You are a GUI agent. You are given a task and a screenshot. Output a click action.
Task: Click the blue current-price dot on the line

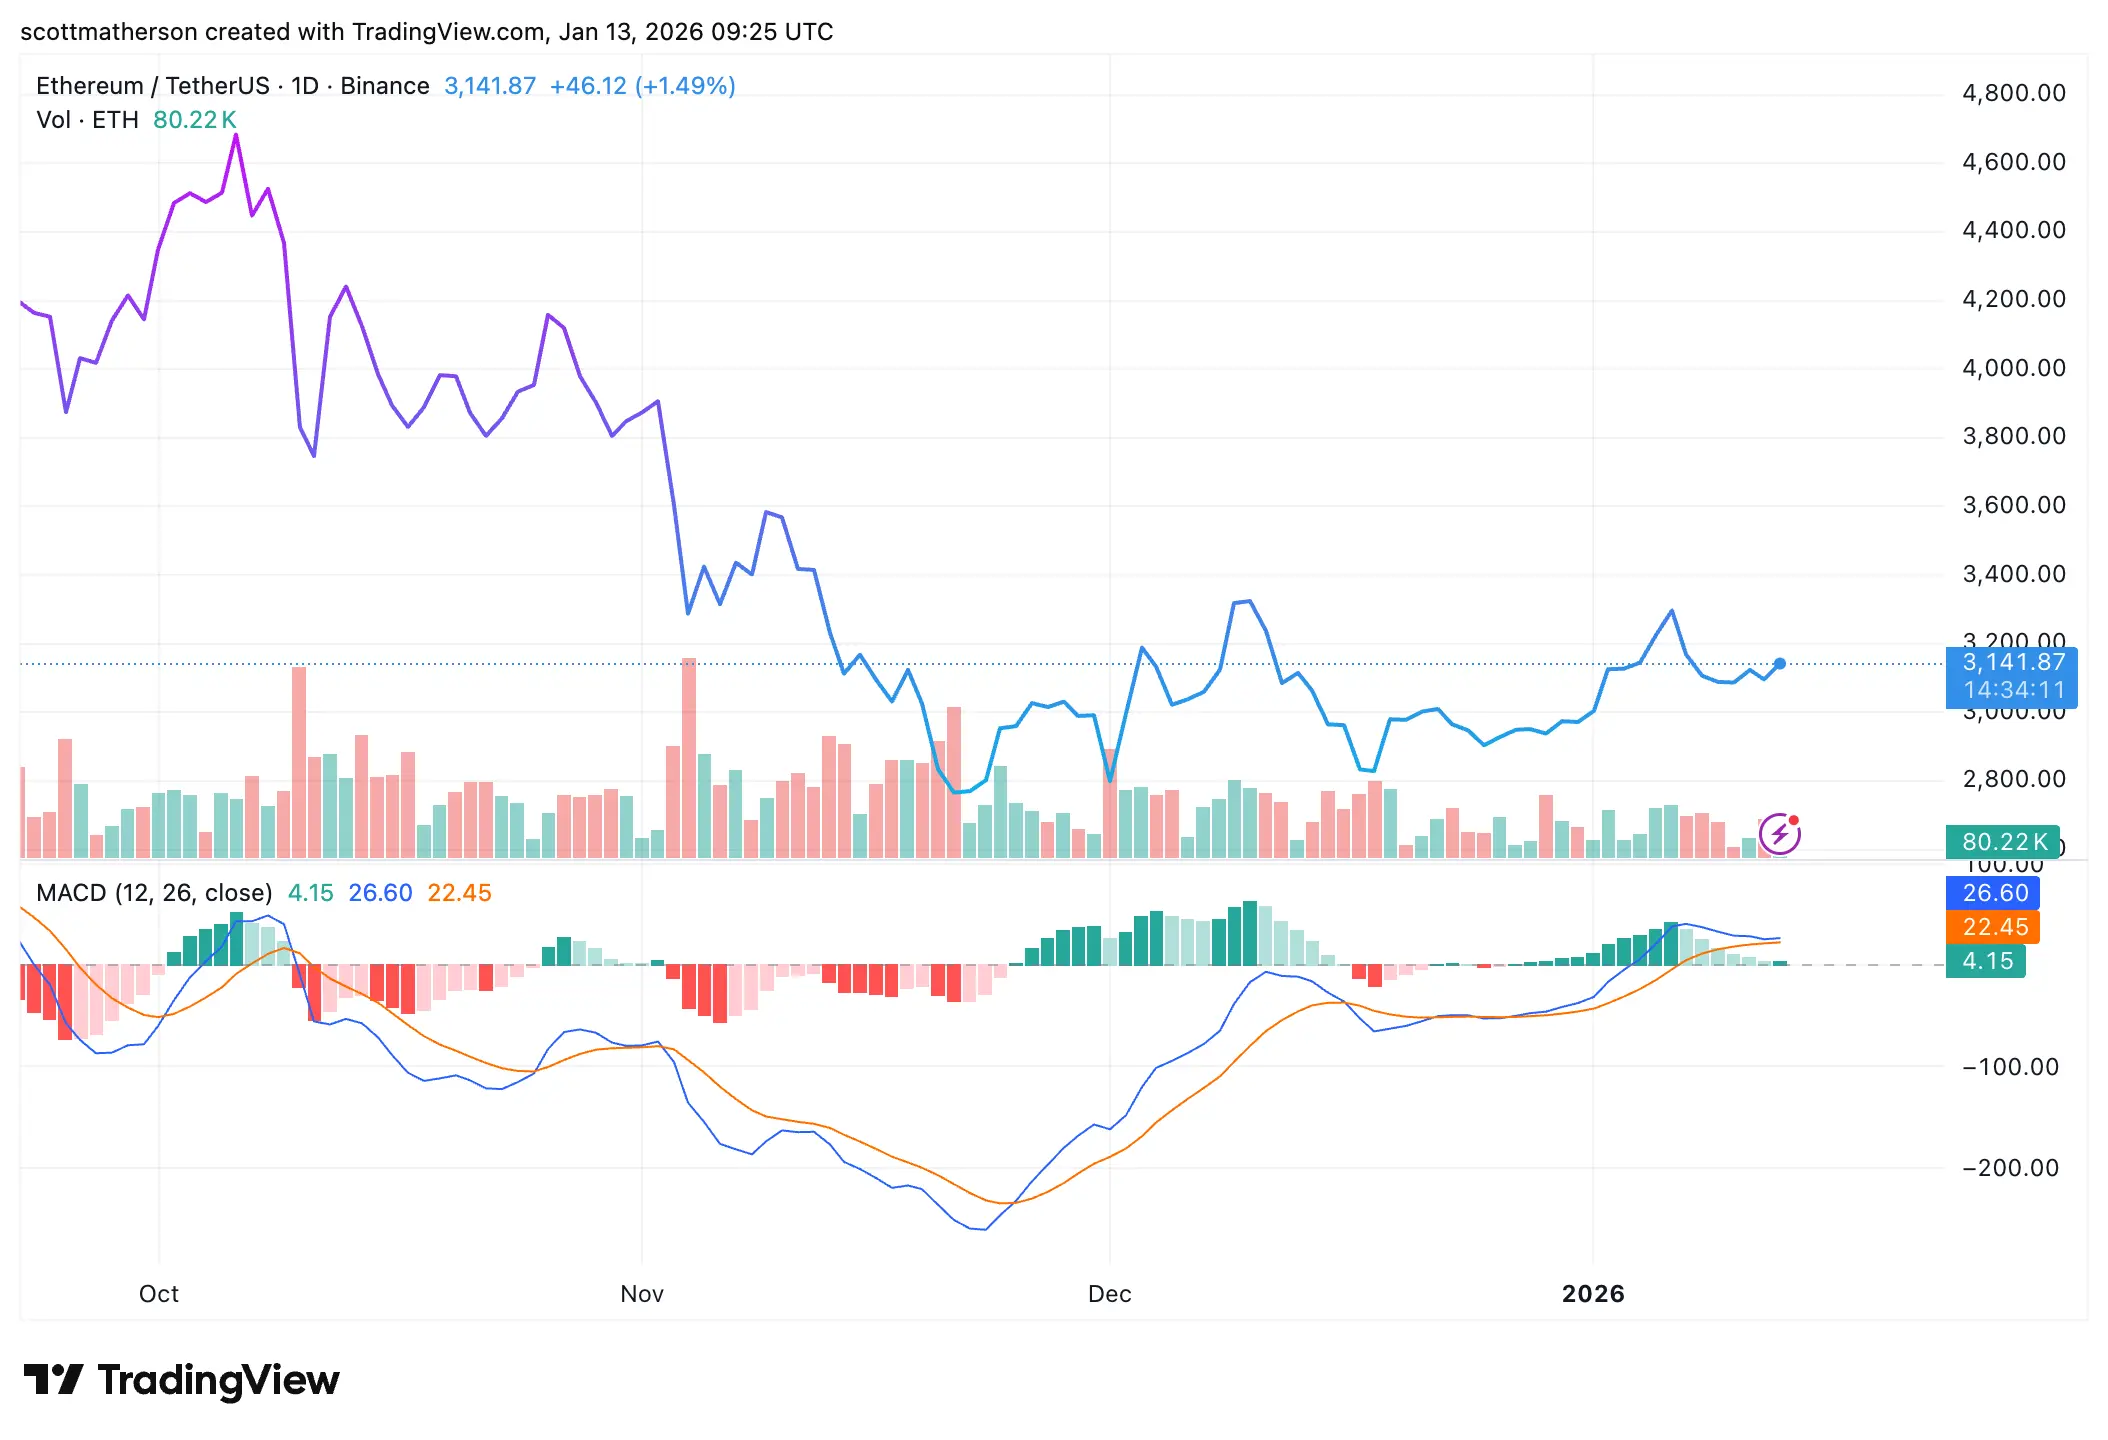pos(1780,663)
